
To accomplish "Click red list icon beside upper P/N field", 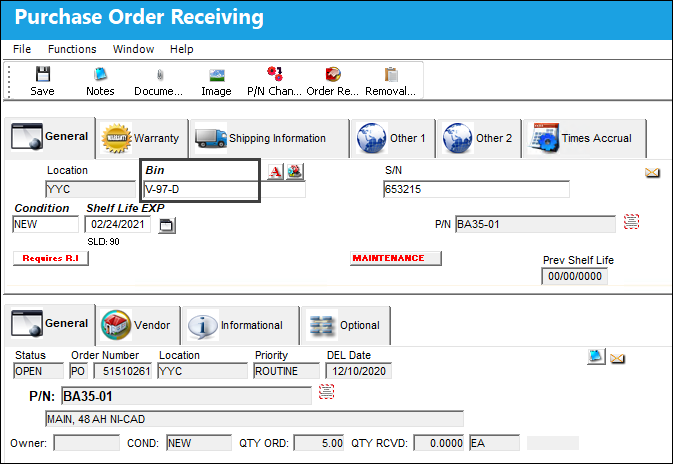I will [631, 222].
